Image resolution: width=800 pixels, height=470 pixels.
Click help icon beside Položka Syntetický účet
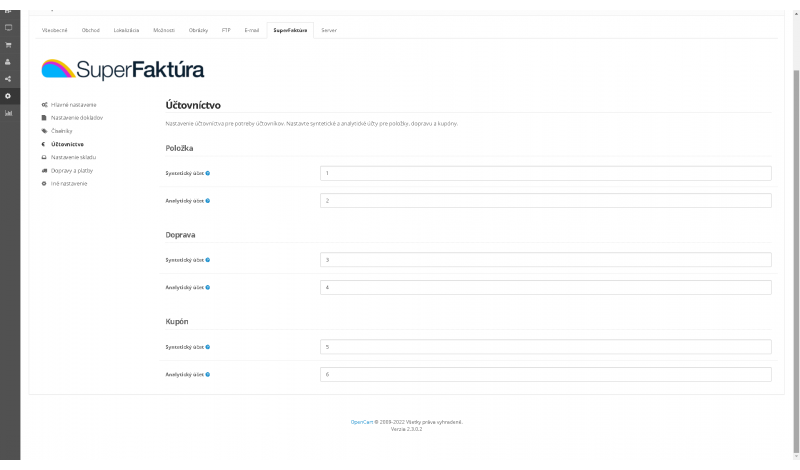(208, 173)
